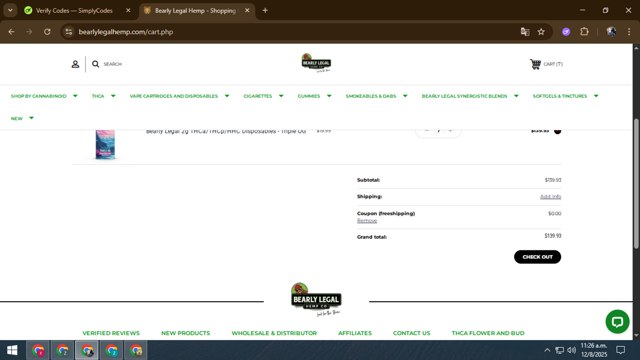Open the New Products footer link
The image size is (640, 360).
coord(185,333)
